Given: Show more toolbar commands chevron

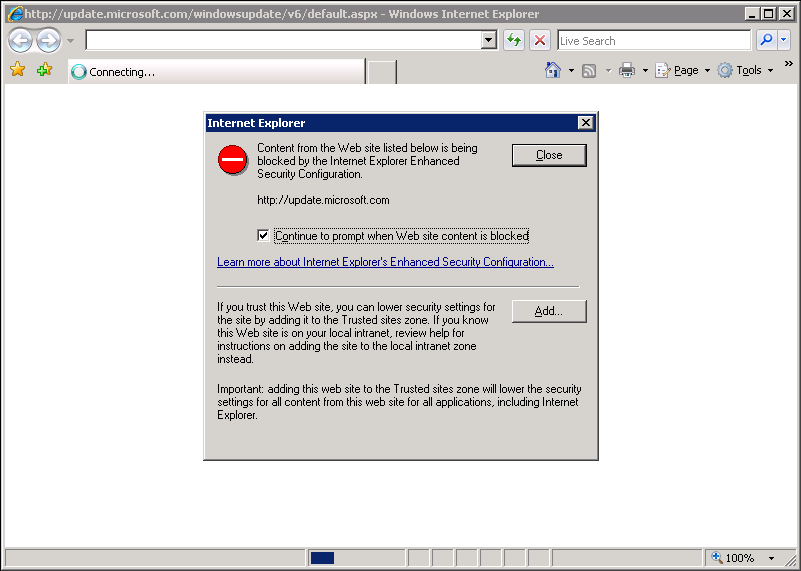Looking at the screenshot, I should (789, 64).
